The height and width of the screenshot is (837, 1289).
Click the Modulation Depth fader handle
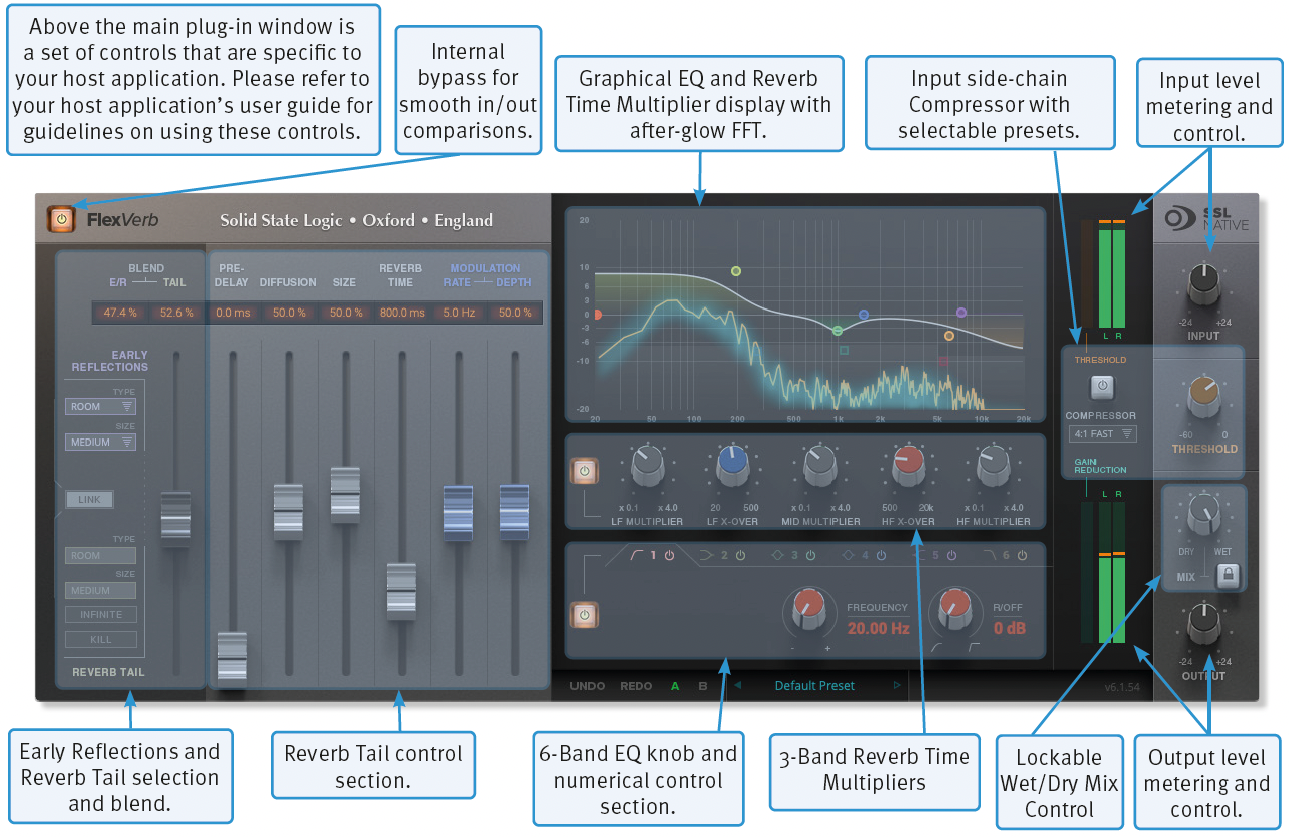click(x=514, y=512)
